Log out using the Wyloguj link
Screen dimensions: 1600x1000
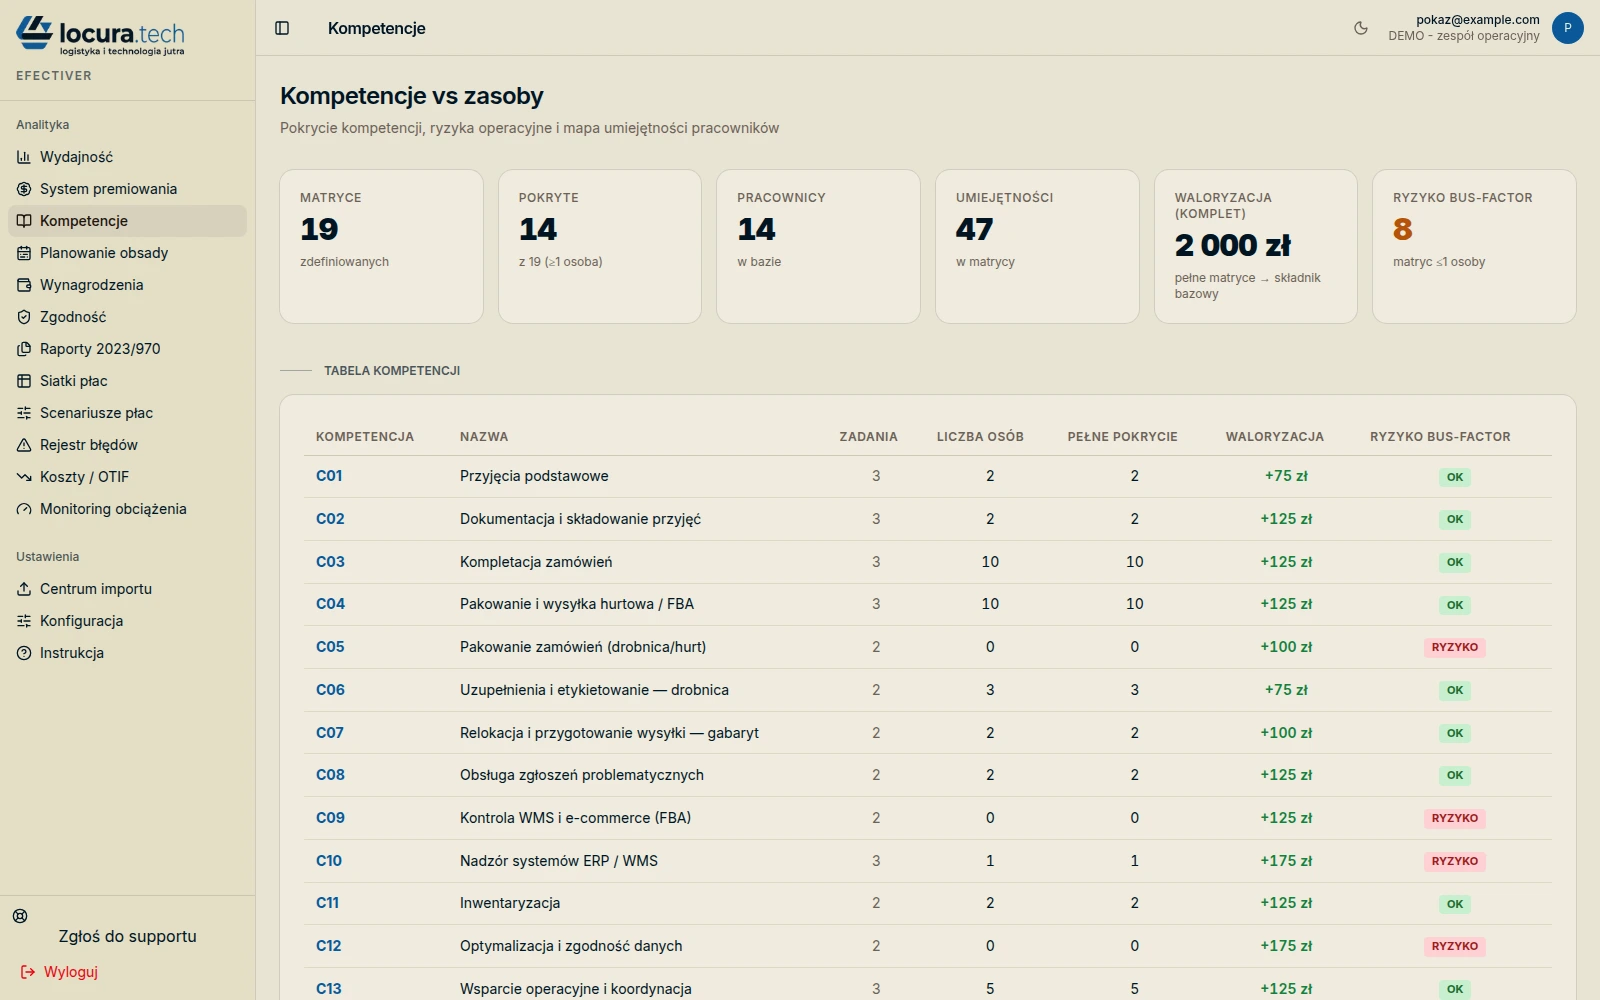point(59,972)
